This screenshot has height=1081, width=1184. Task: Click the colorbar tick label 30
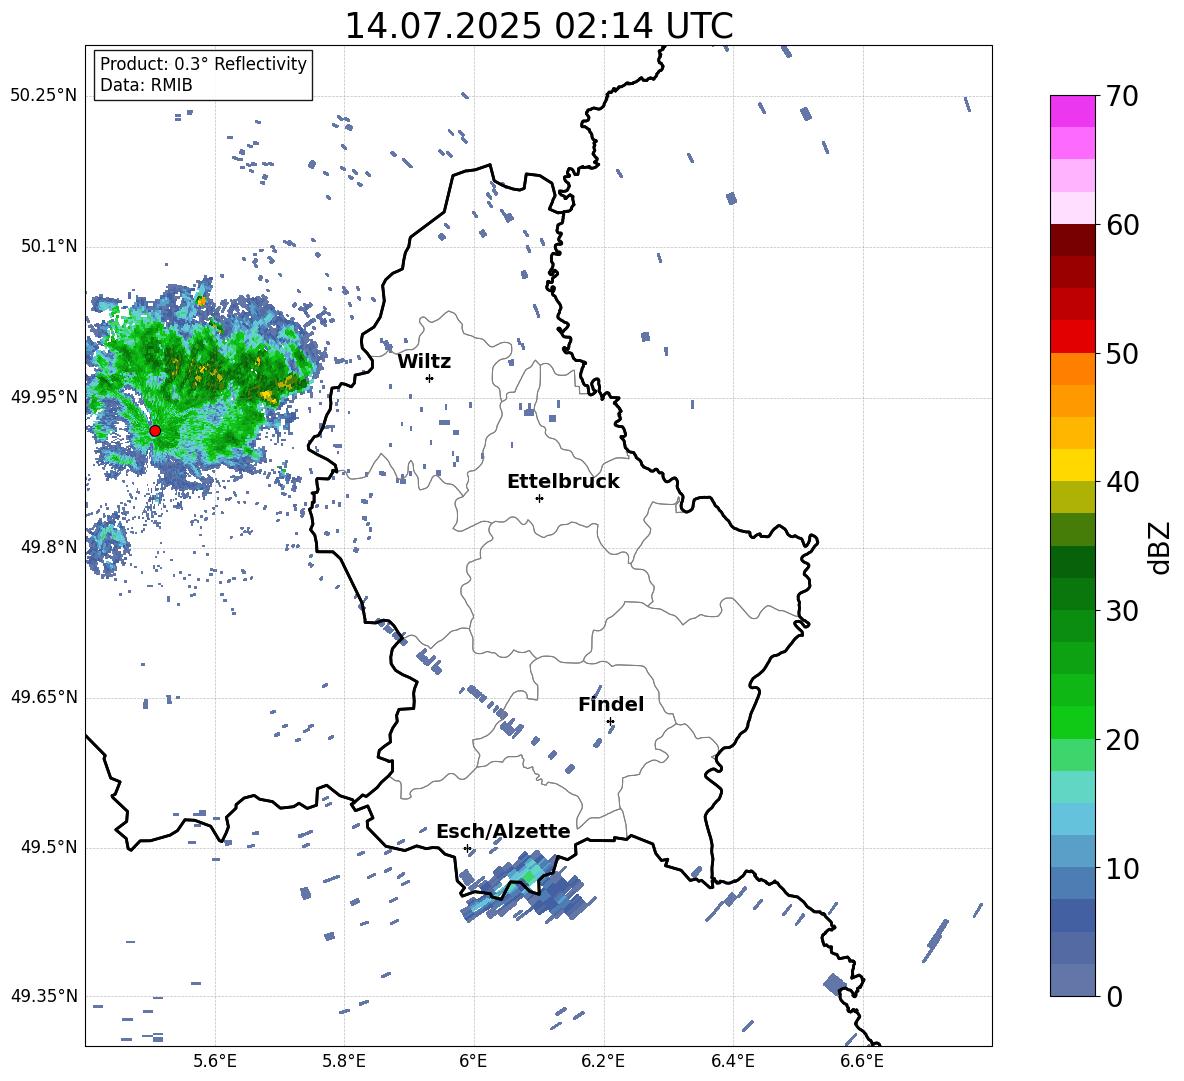coord(1121,611)
